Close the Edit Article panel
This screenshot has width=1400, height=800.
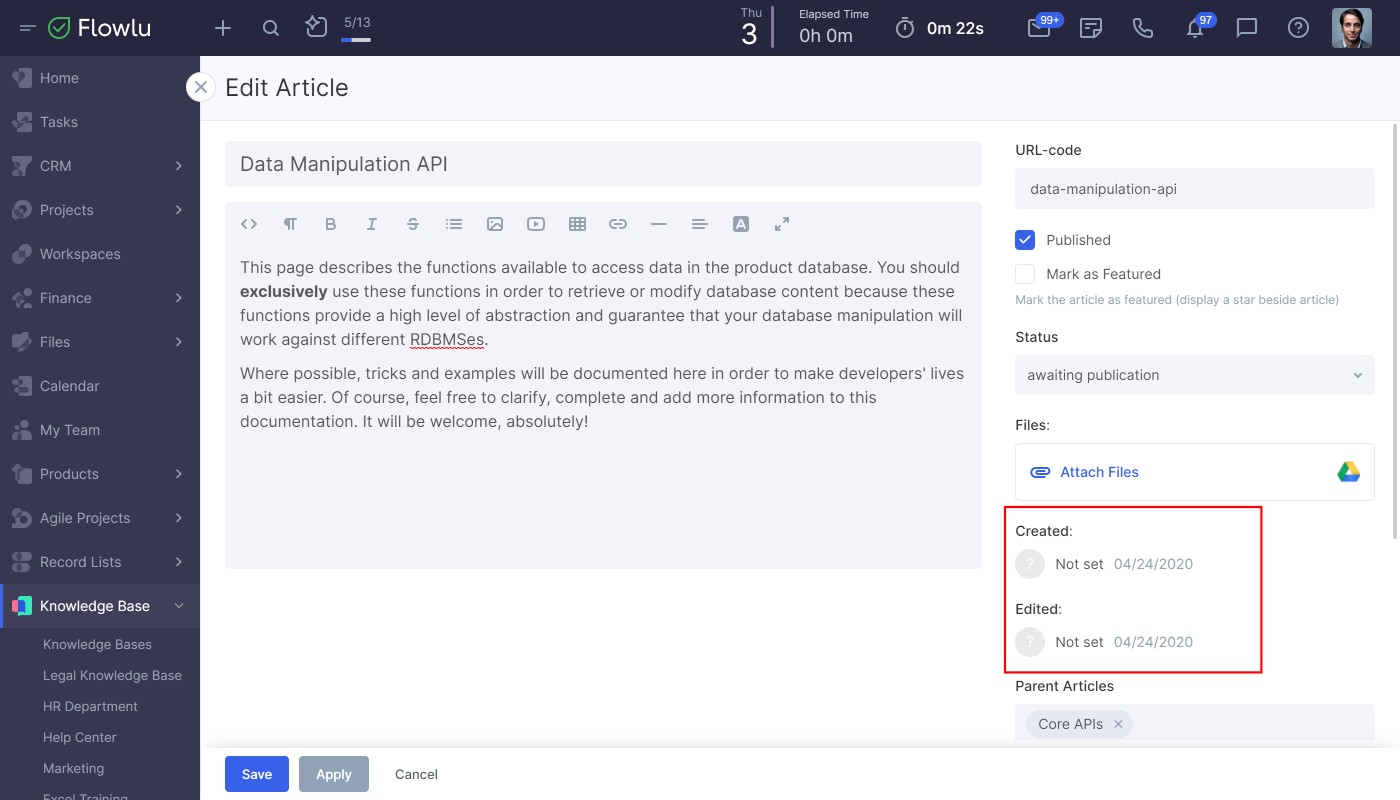point(201,87)
